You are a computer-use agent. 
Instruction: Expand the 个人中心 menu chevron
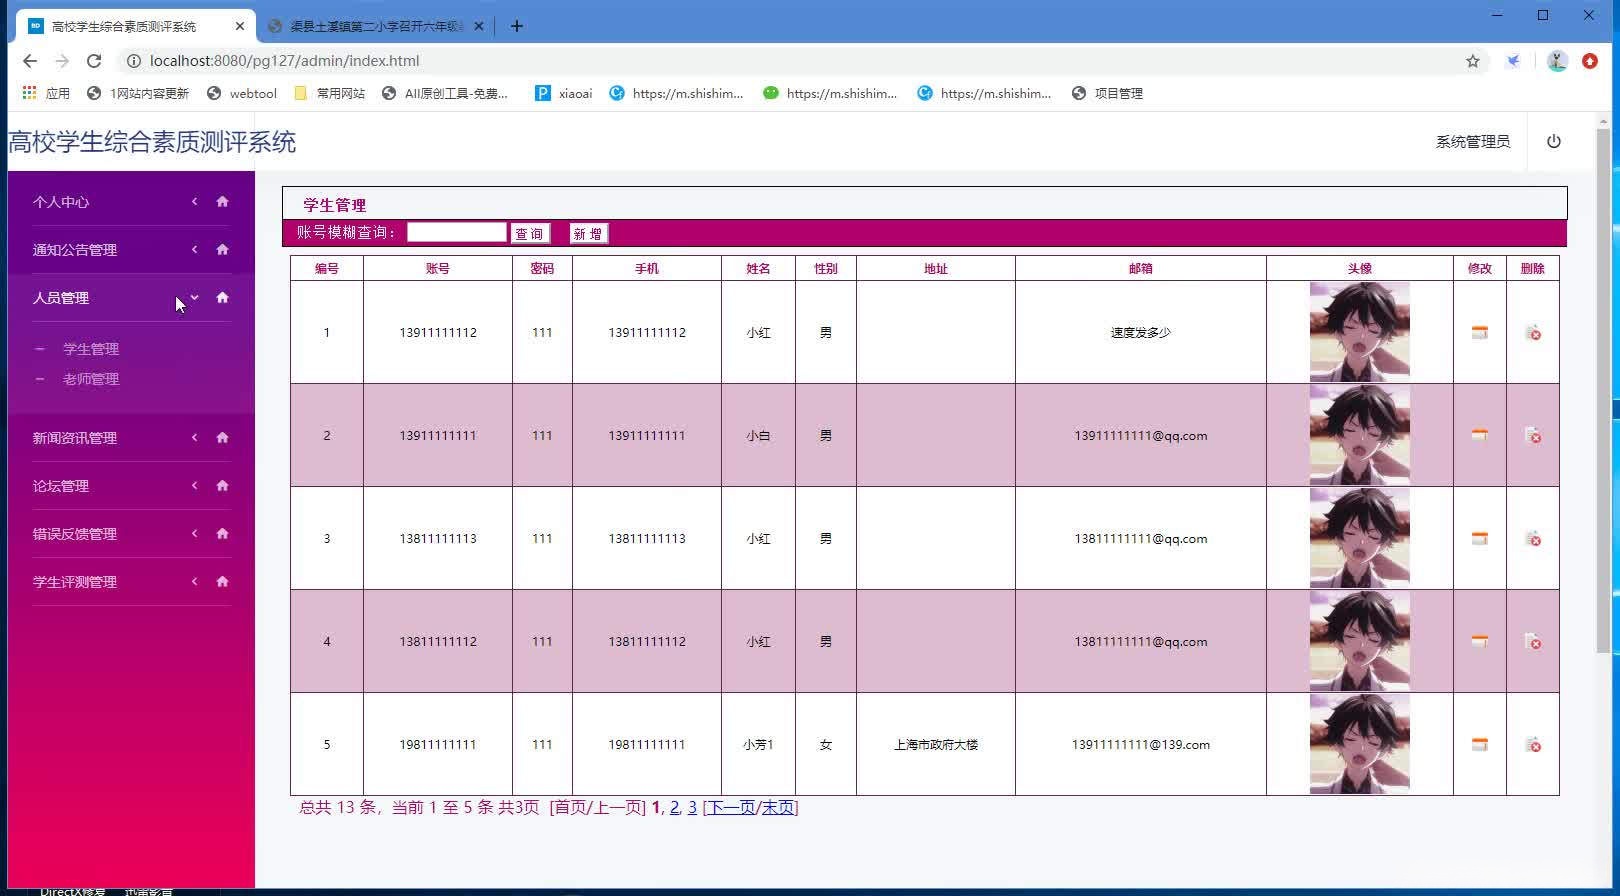(x=195, y=202)
